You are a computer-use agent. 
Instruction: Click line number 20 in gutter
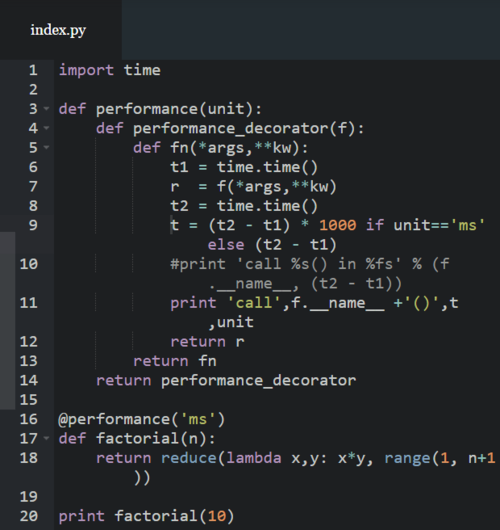click(29, 516)
